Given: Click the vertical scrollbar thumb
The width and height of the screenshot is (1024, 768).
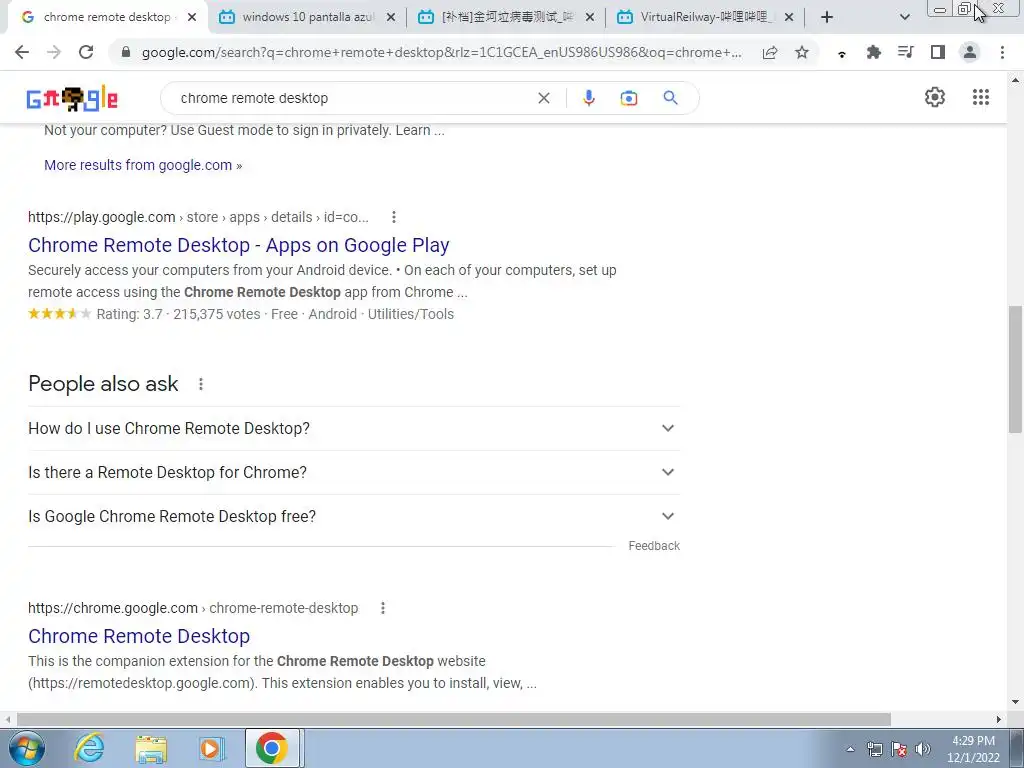Looking at the screenshot, I should coord(1015,369).
